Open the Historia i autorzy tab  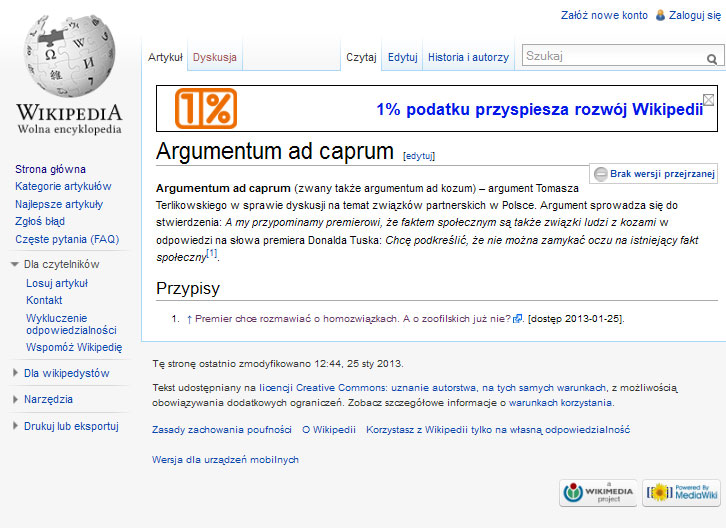tap(468, 58)
